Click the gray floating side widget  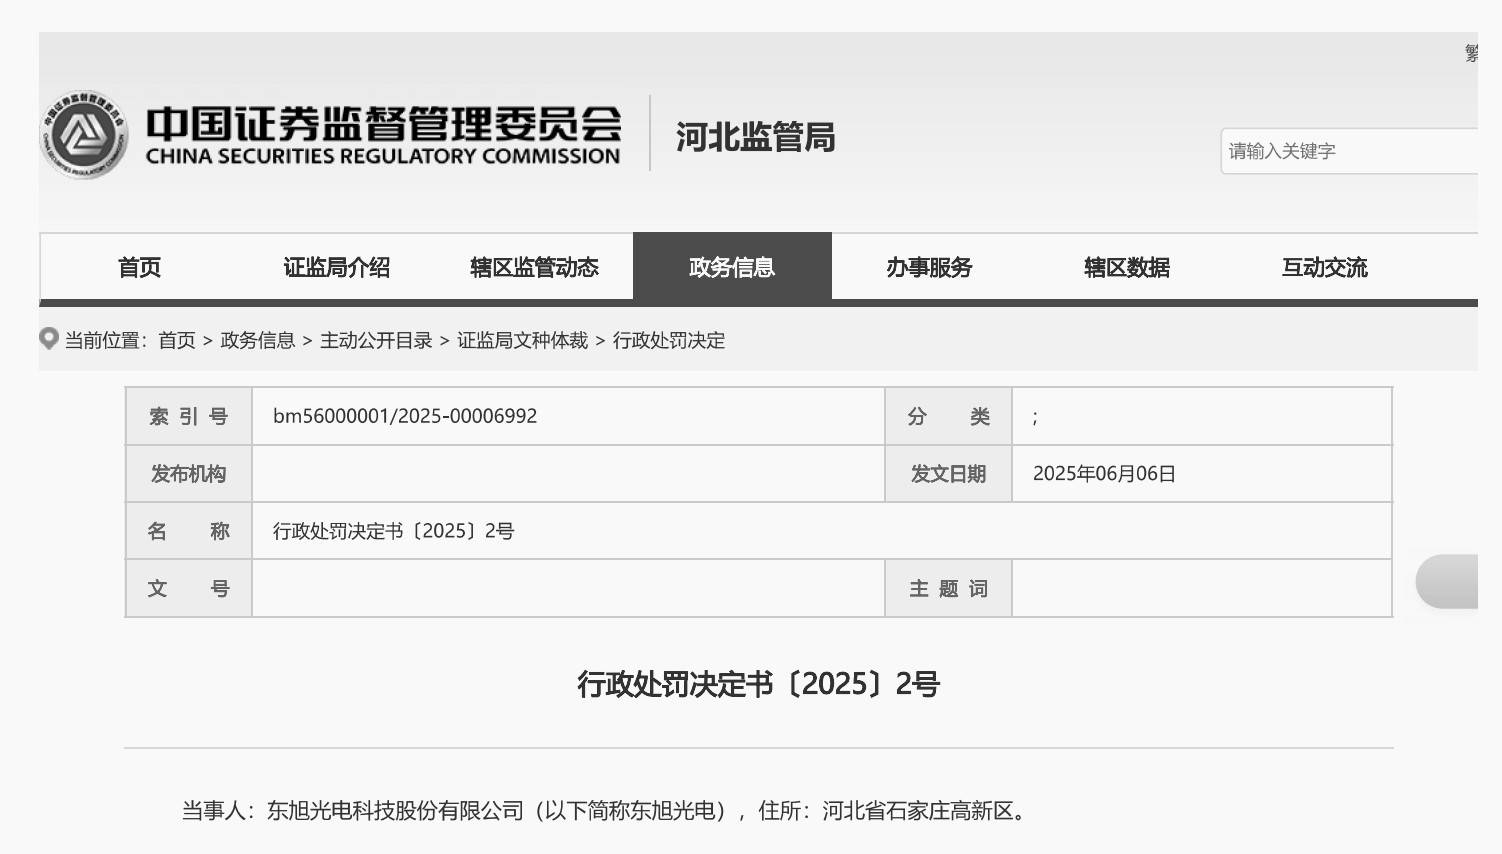[1447, 581]
